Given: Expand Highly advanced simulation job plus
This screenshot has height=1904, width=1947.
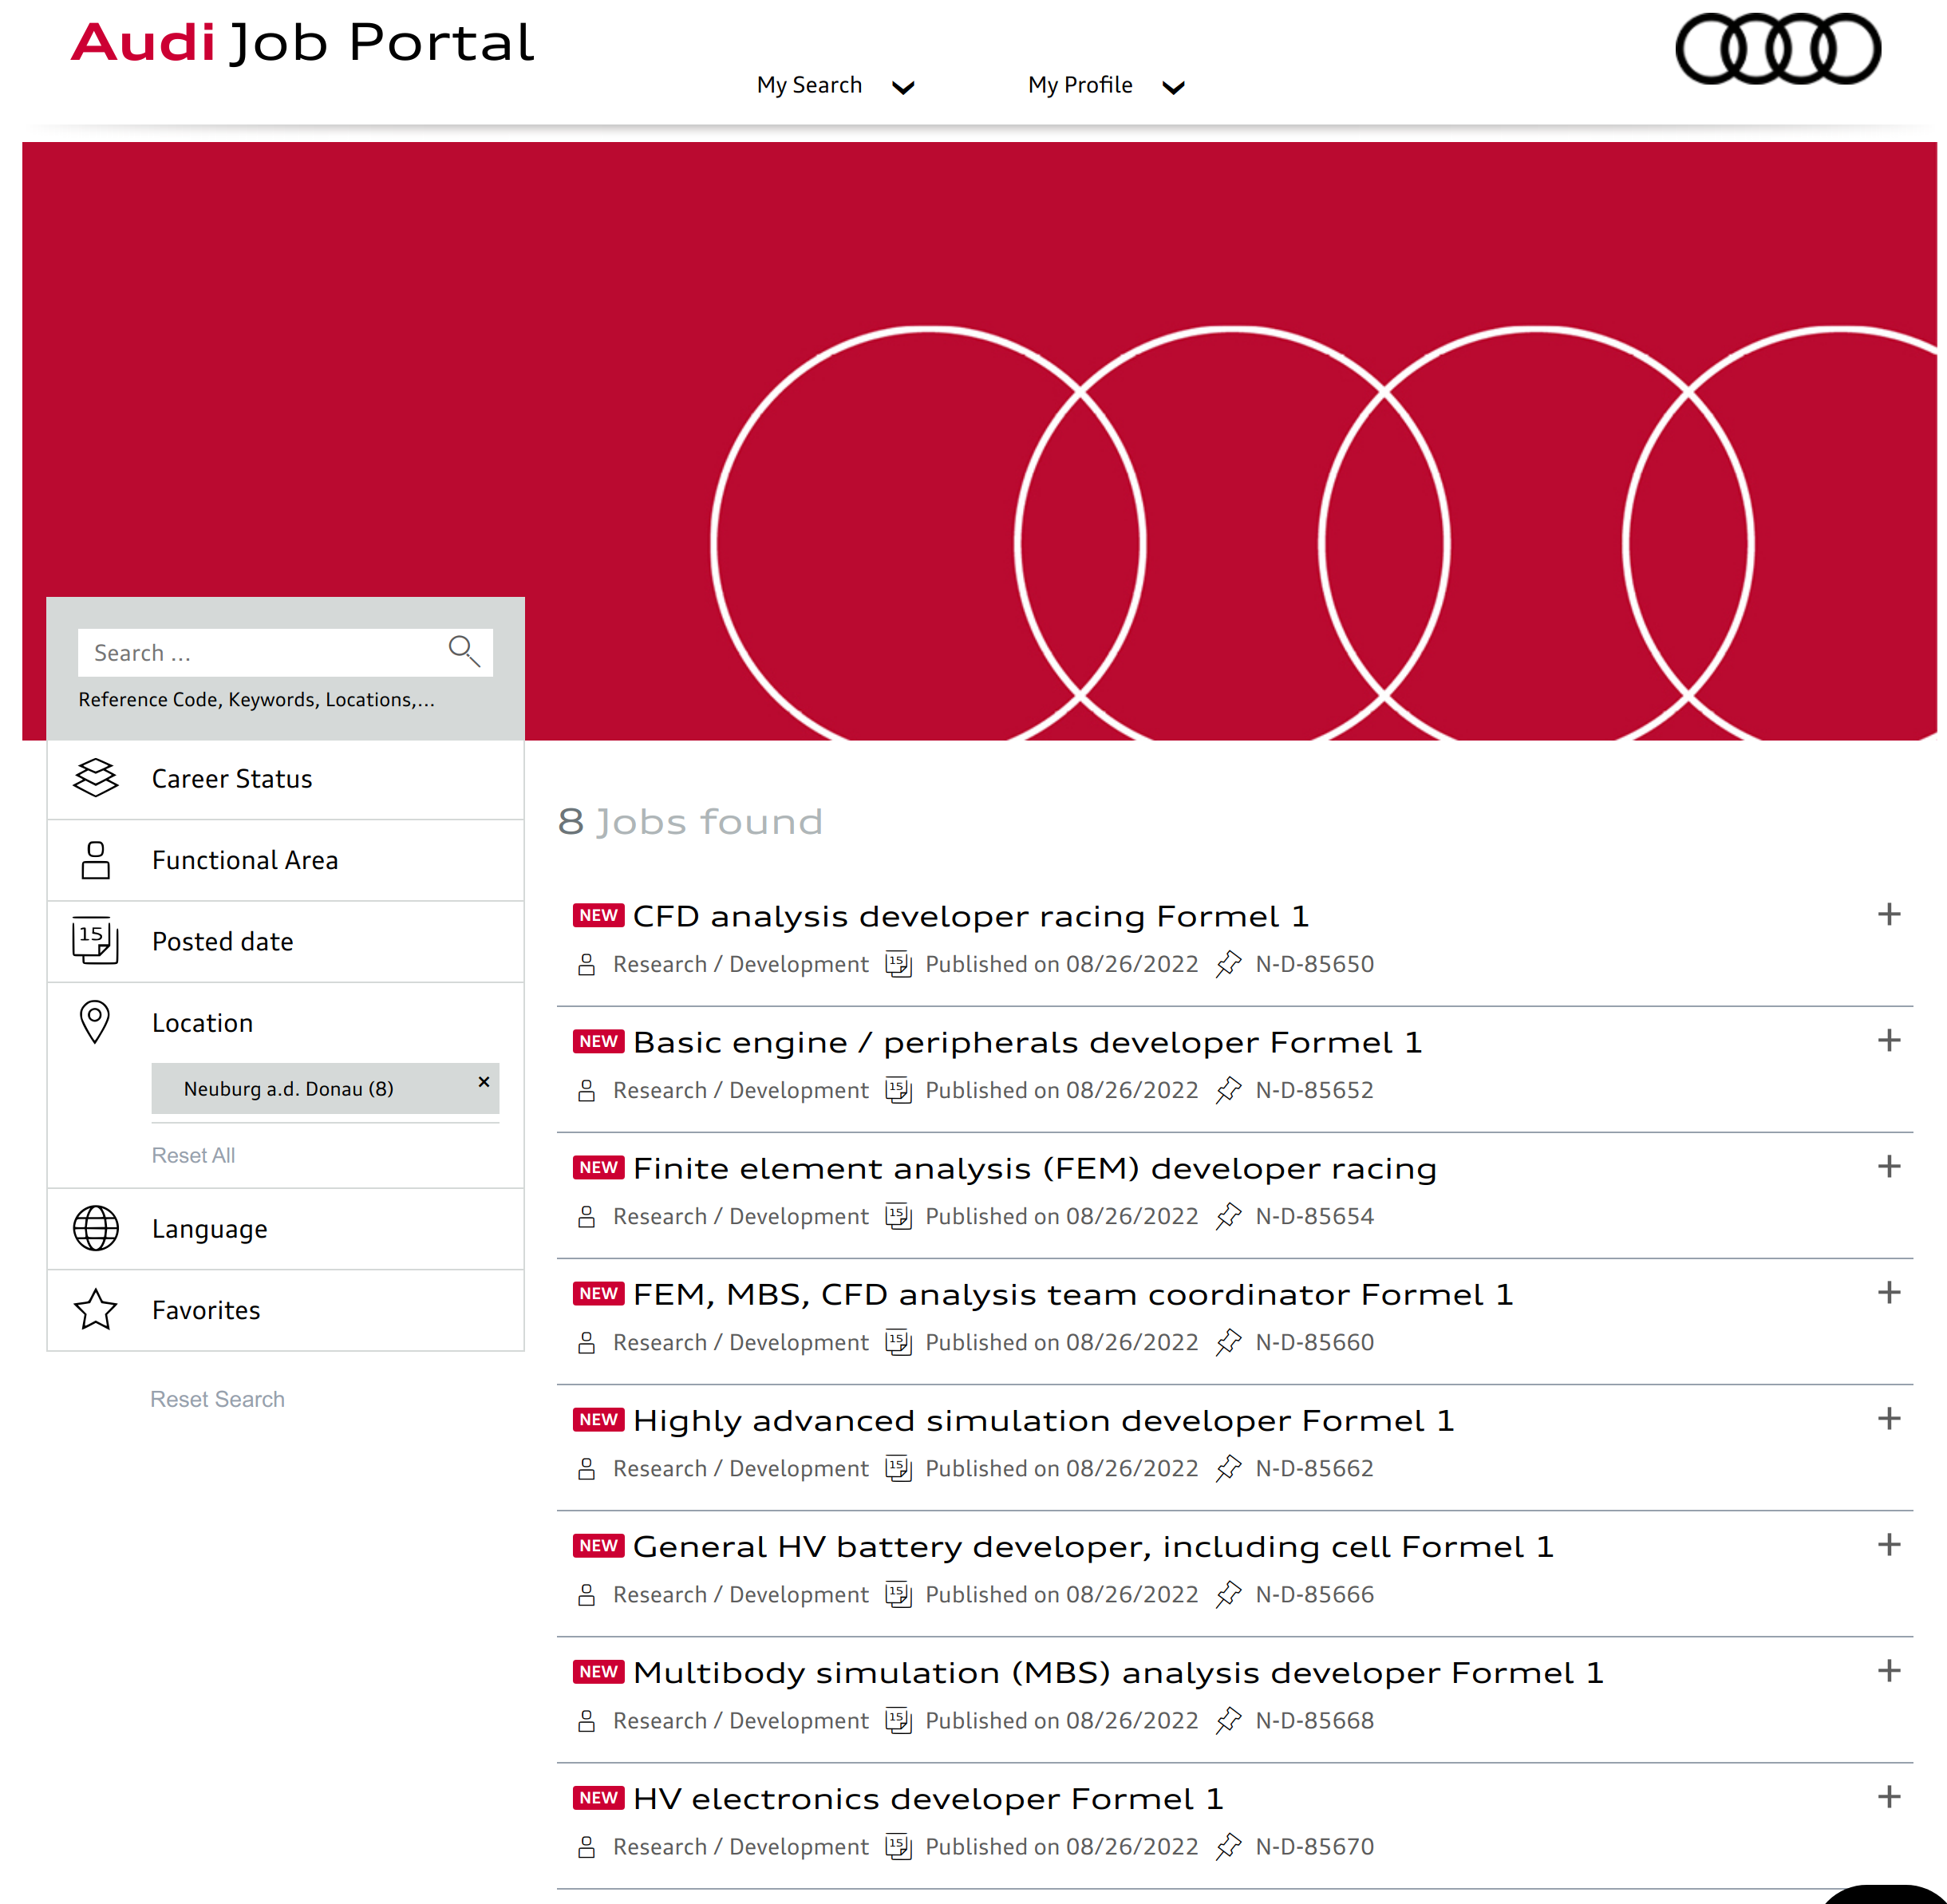Looking at the screenshot, I should point(1889,1418).
